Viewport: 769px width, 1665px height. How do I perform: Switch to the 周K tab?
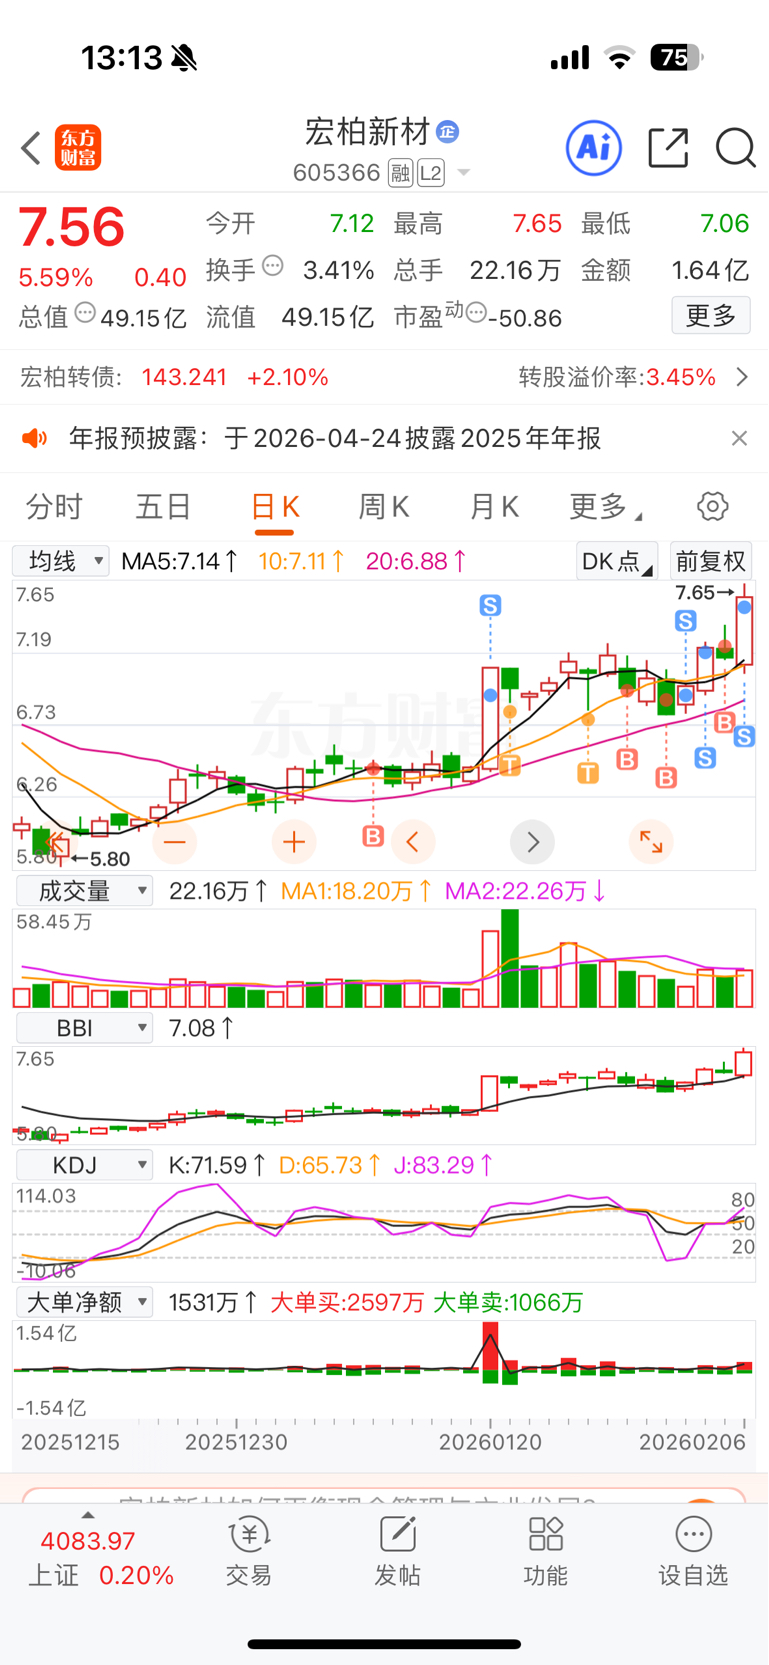click(384, 507)
